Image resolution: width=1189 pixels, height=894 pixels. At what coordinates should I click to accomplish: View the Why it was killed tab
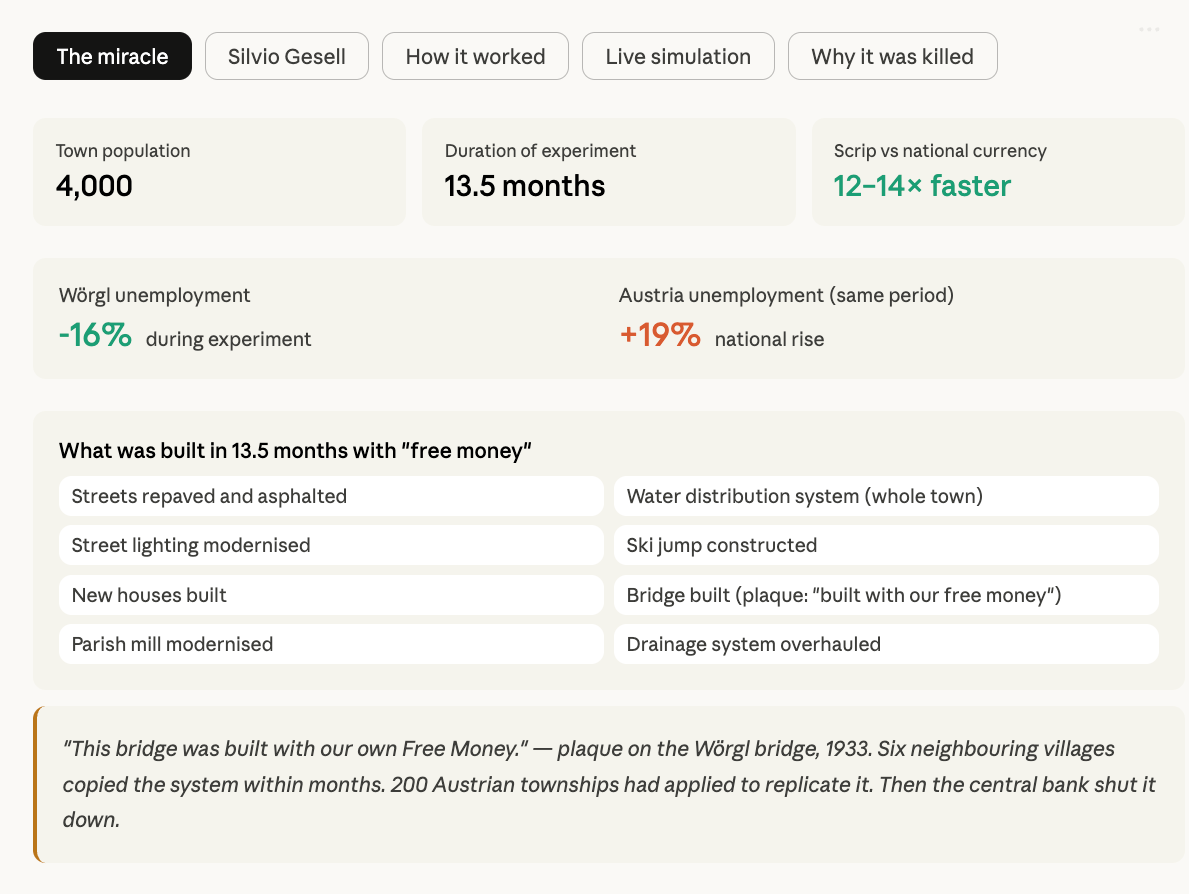tap(893, 56)
